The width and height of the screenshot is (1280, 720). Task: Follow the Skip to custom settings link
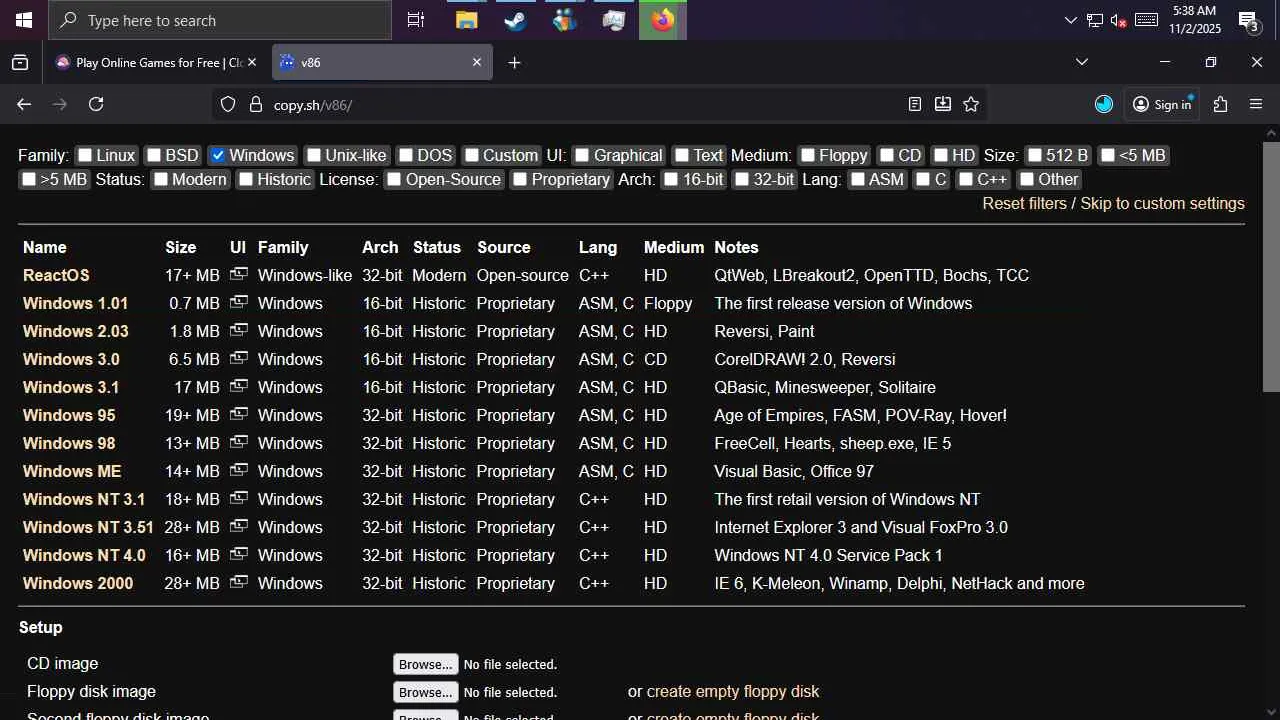[x=1163, y=203]
